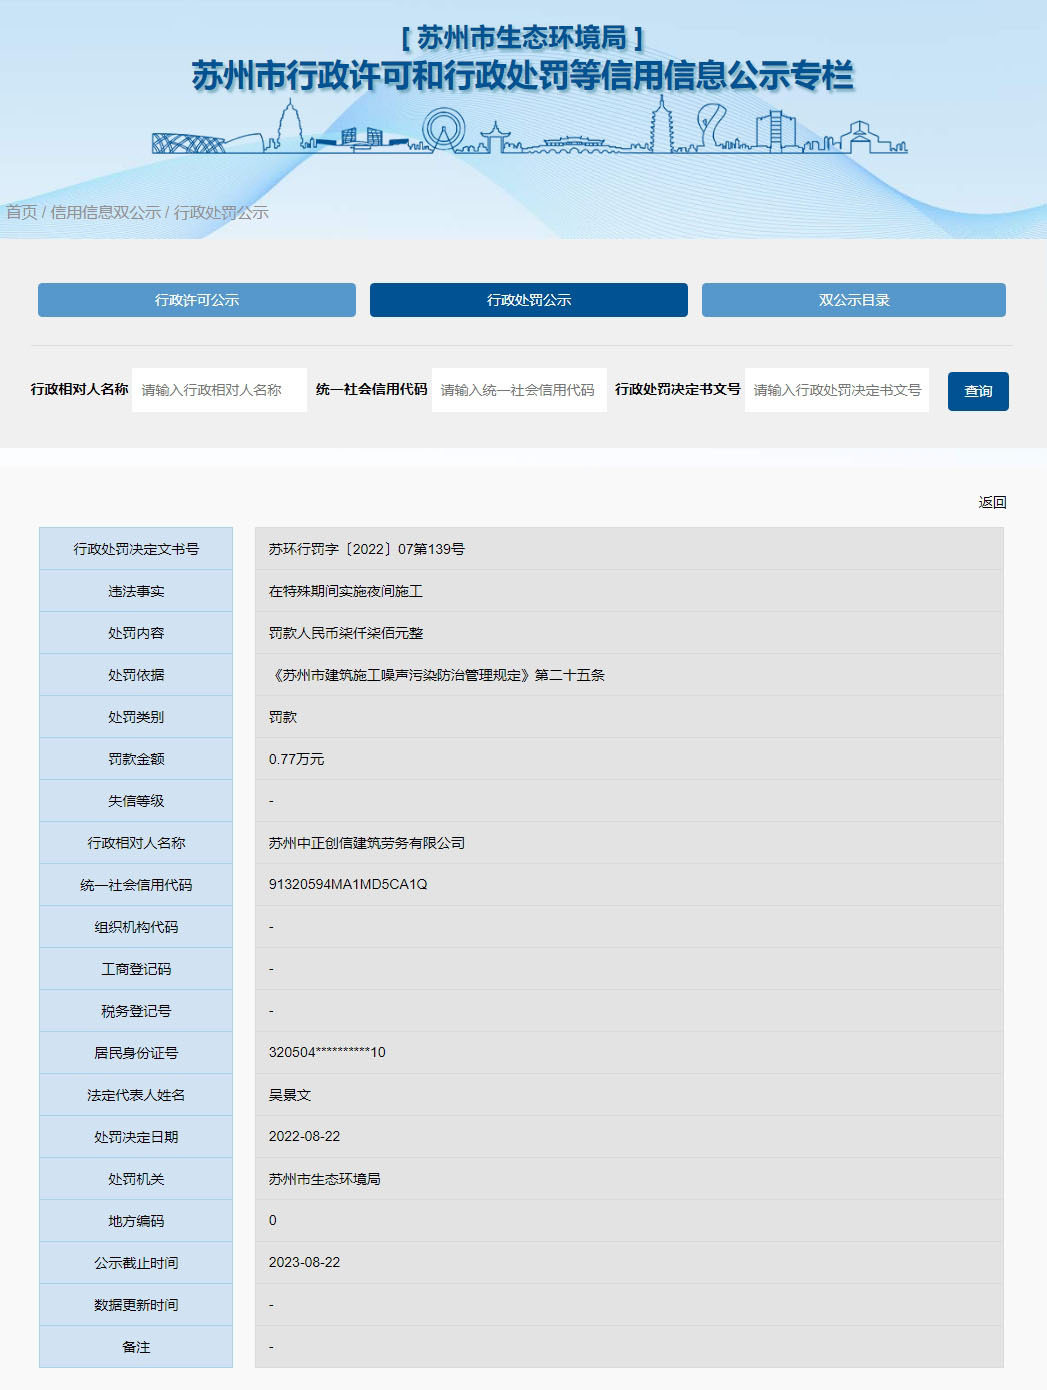Click the 苏州市生态环境局 header text

coord(522,37)
